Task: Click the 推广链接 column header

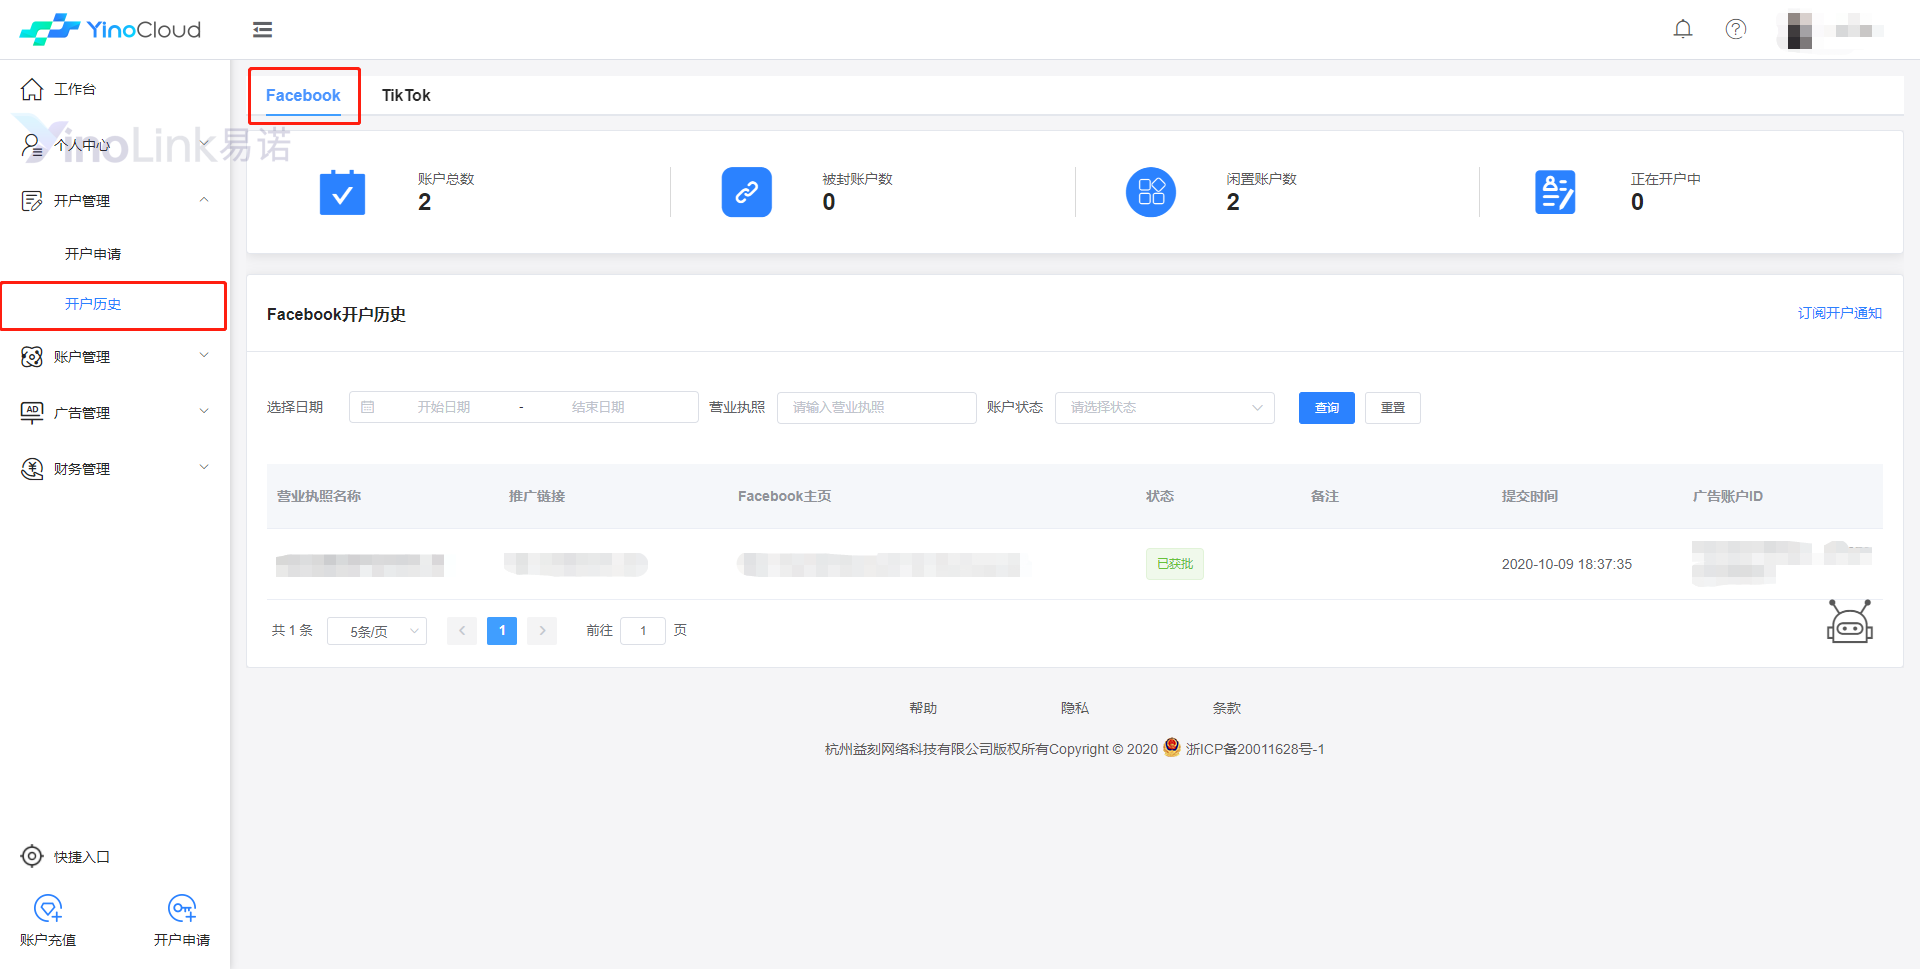Action: pos(537,496)
